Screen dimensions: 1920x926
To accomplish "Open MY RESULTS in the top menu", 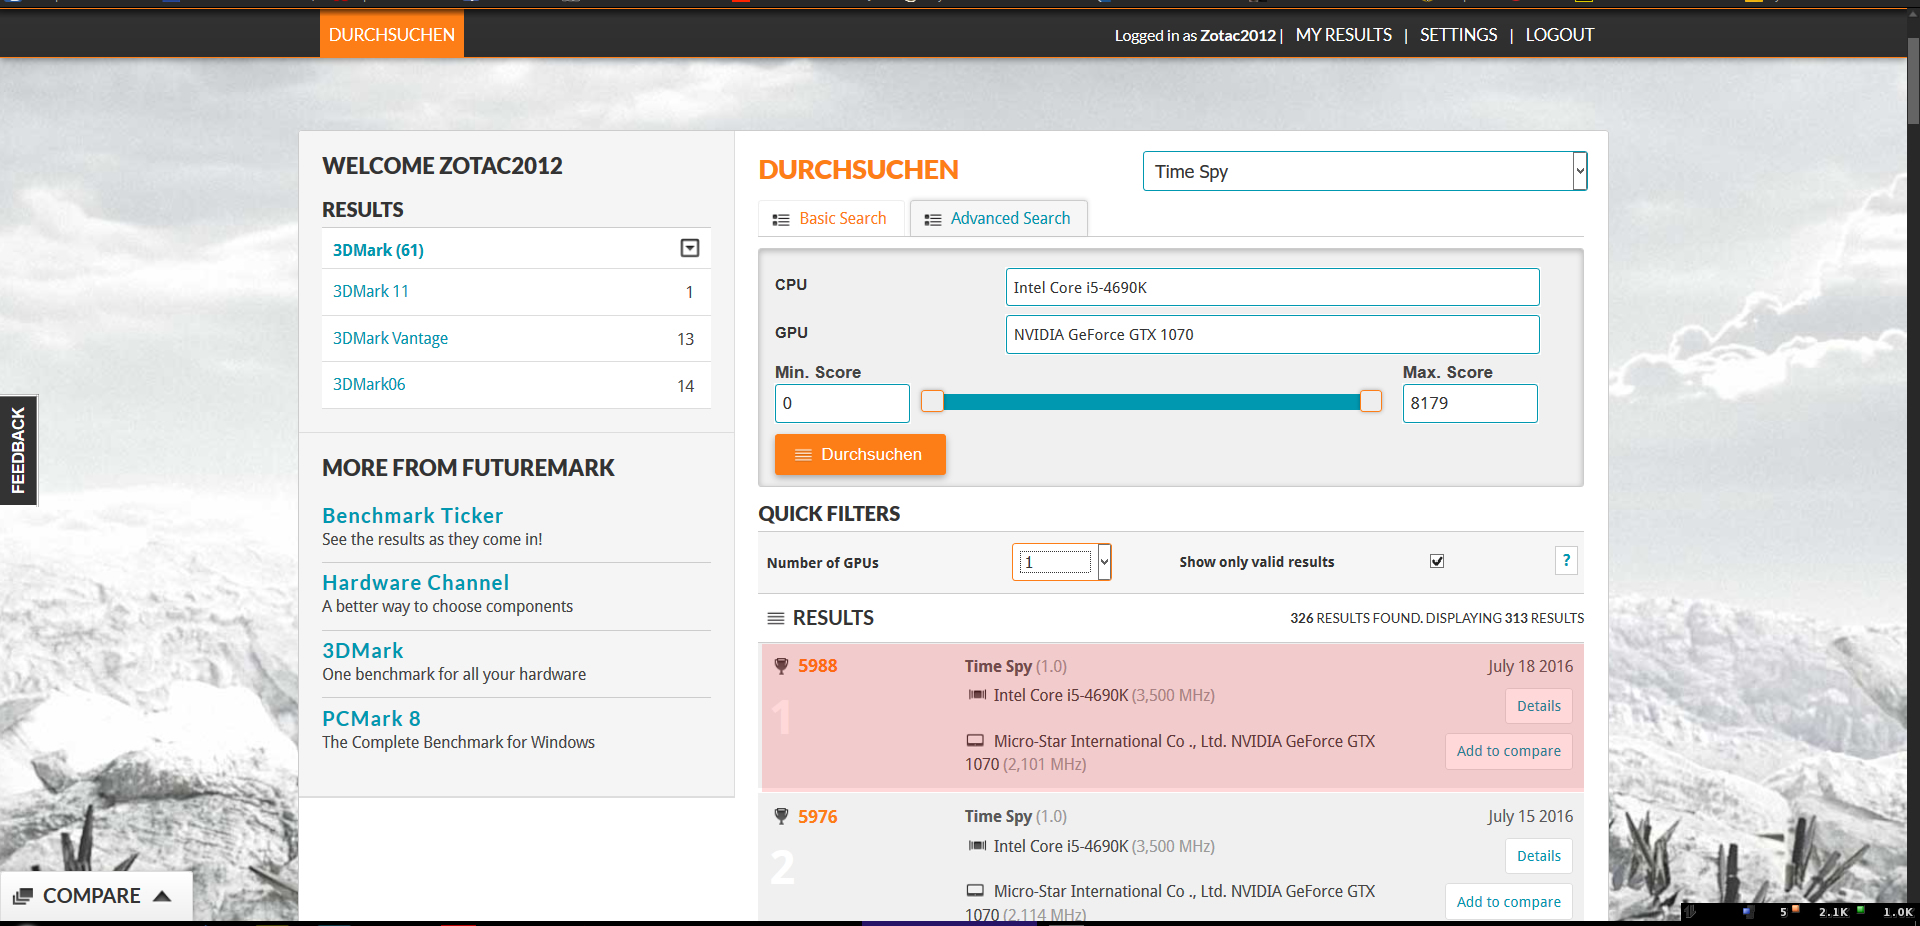I will pos(1343,35).
